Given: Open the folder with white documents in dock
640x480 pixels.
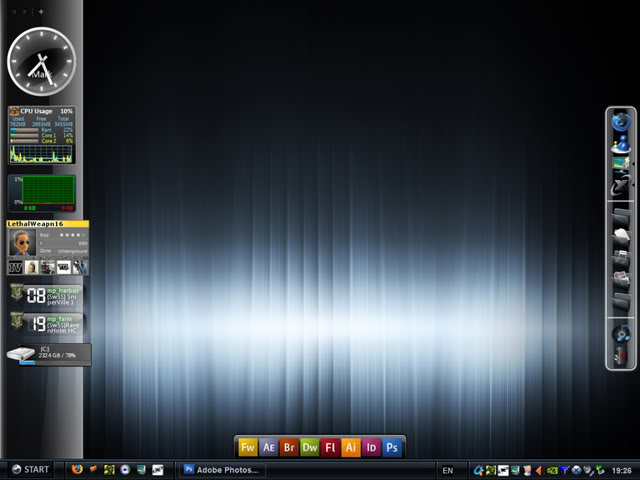Looking at the screenshot, I should [x=621, y=238].
